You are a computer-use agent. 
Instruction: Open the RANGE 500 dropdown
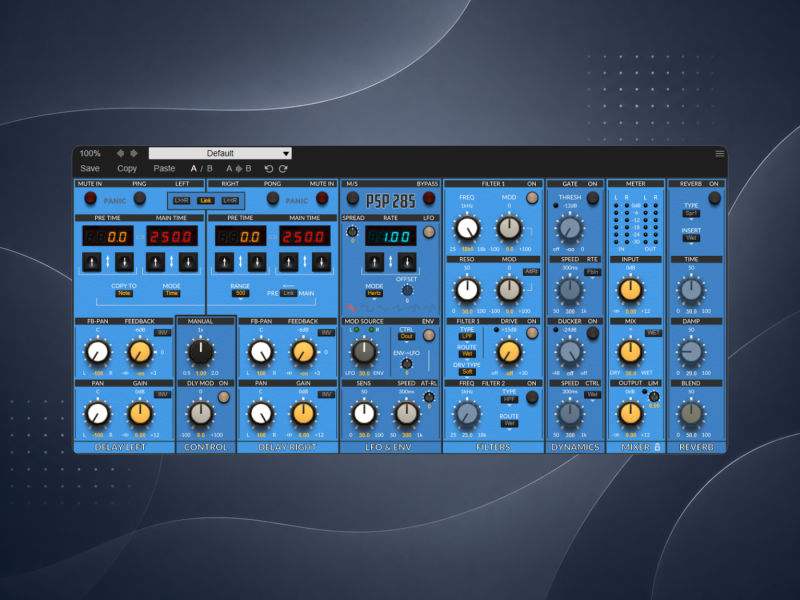[240, 293]
